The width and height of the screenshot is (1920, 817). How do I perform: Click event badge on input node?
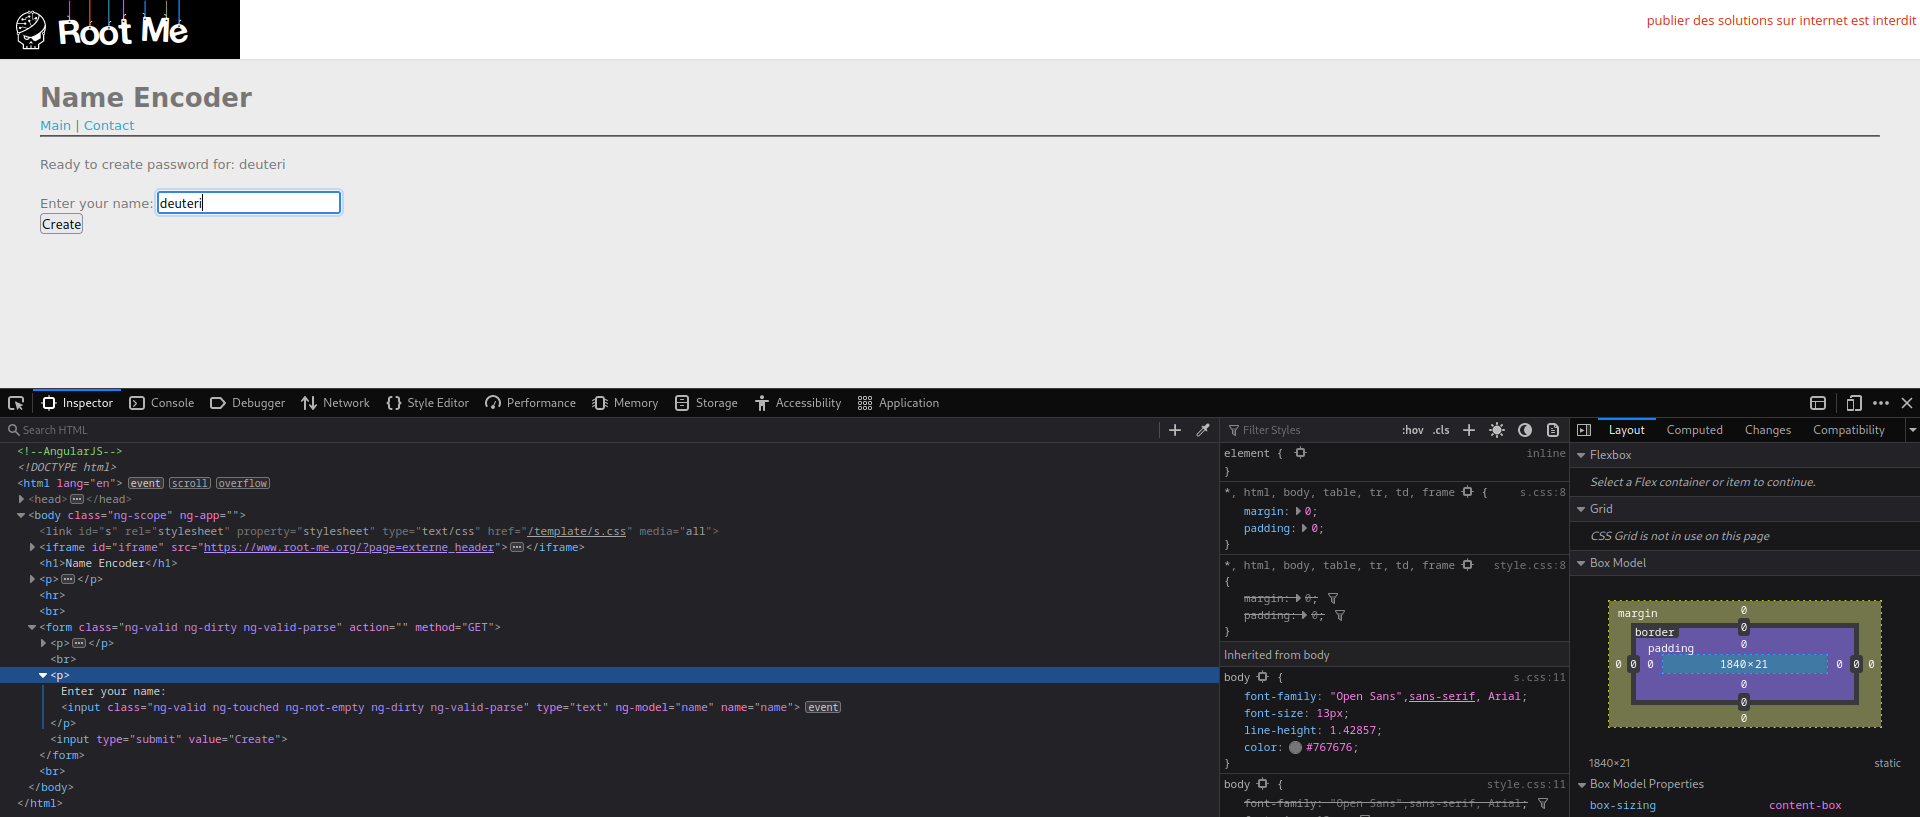click(x=823, y=707)
